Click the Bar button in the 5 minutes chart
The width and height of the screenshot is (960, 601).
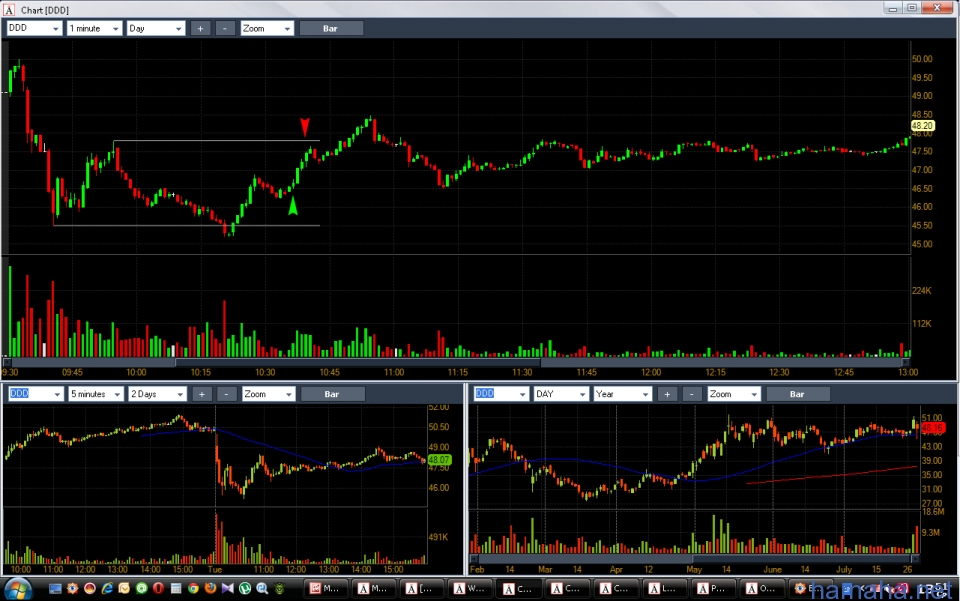332,394
